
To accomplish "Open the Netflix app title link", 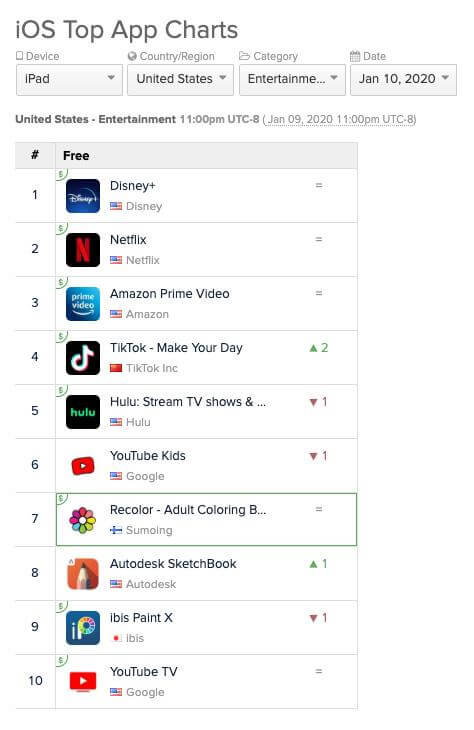I will click(128, 240).
